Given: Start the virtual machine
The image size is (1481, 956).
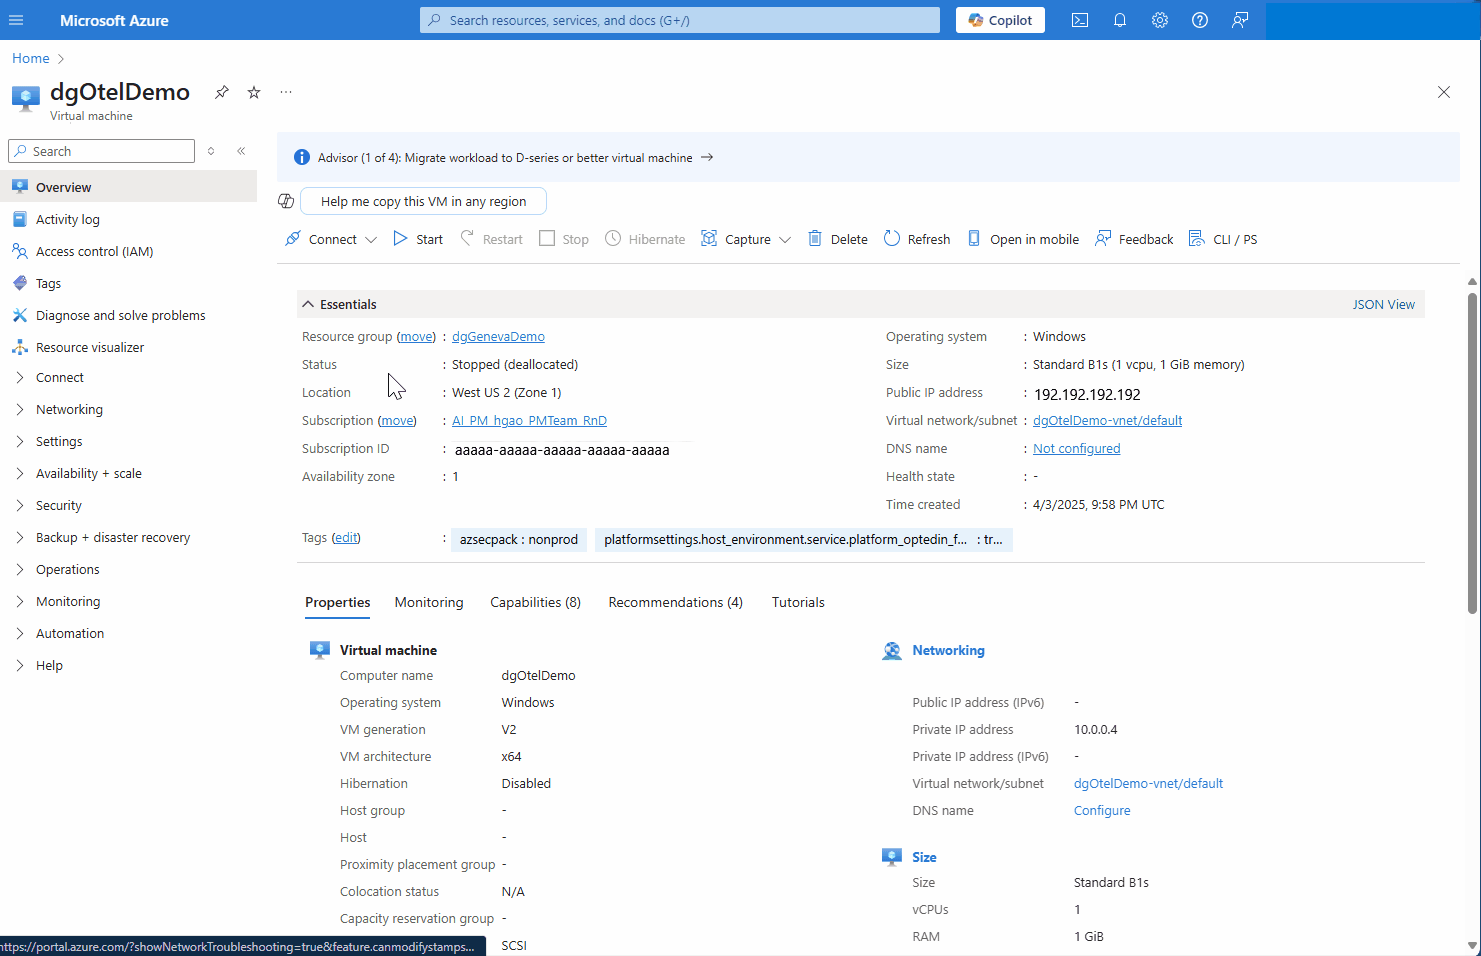Looking at the screenshot, I should (418, 239).
